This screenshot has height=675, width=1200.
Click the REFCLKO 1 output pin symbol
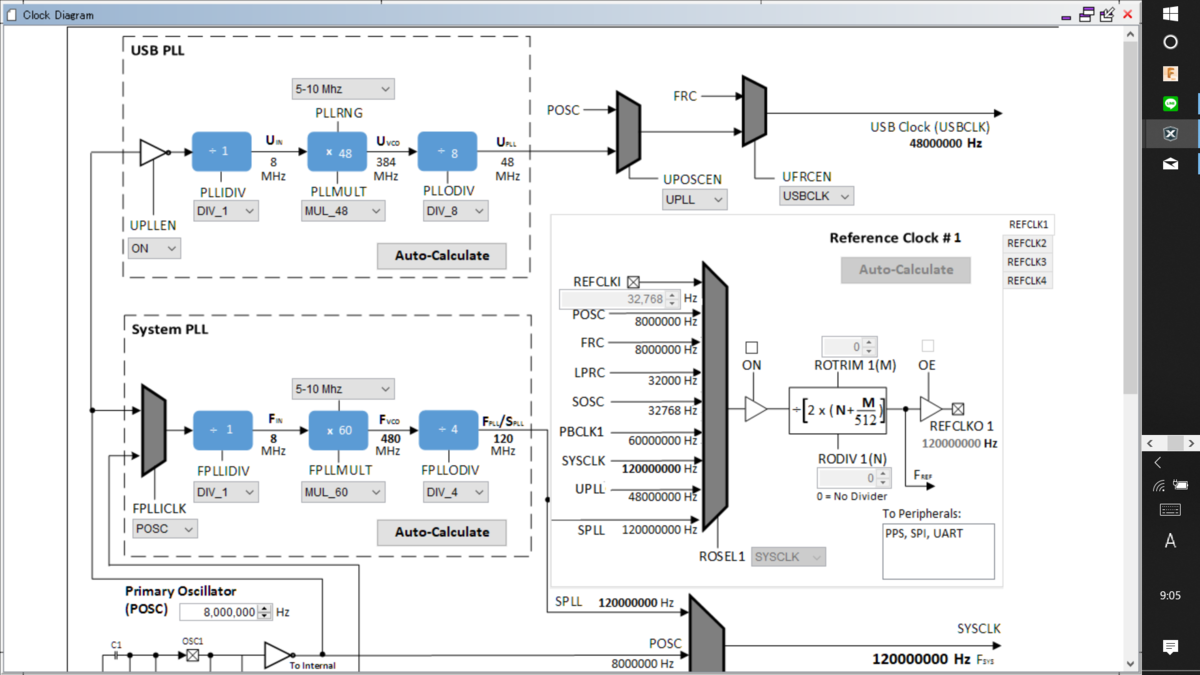(x=958, y=408)
